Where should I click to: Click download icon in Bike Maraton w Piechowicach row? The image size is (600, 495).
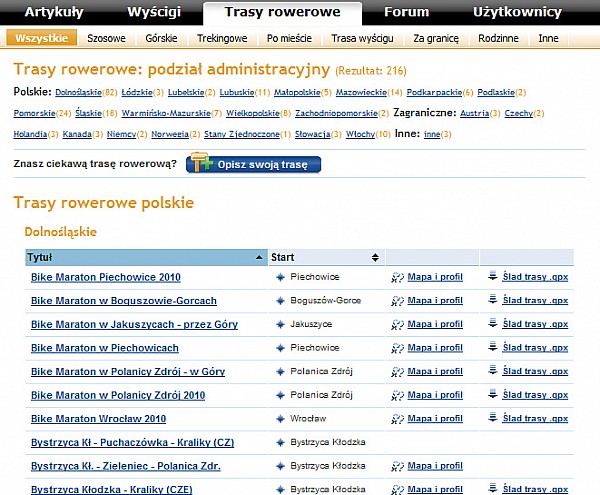click(x=493, y=347)
